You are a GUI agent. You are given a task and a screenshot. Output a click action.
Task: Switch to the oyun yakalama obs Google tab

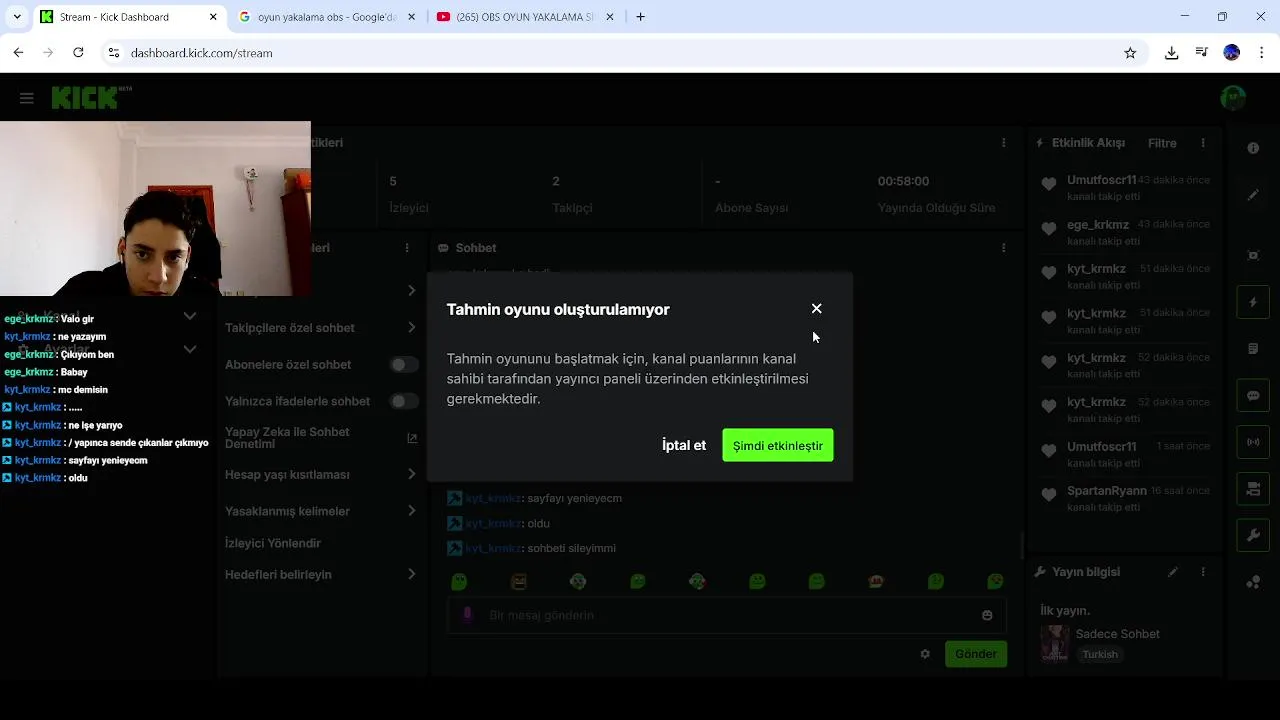pyautogui.click(x=326, y=17)
